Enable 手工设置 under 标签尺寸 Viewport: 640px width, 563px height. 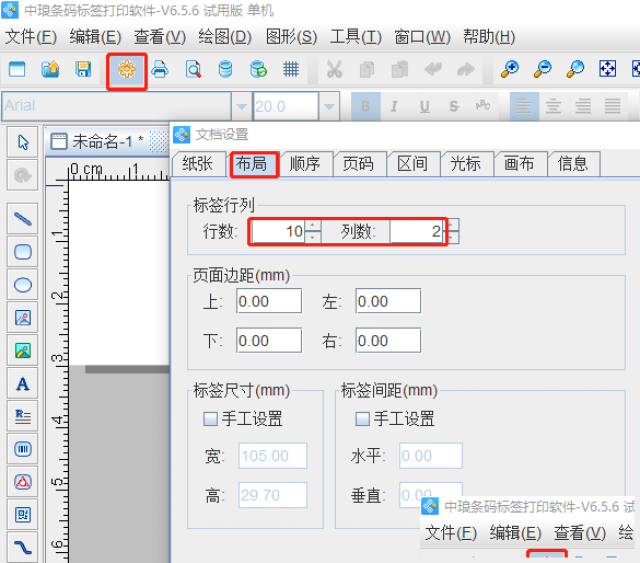210,419
